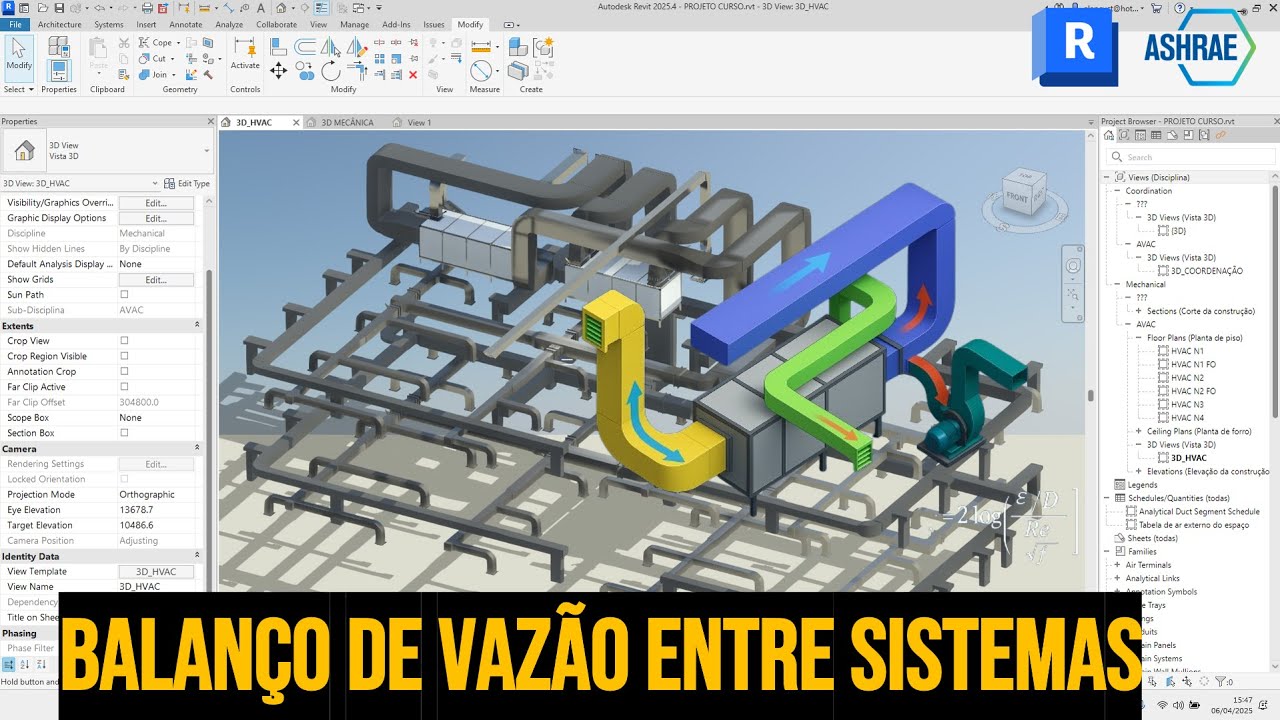Toggle the Sun Path checkbox
This screenshot has height=720, width=1280.
pos(124,295)
